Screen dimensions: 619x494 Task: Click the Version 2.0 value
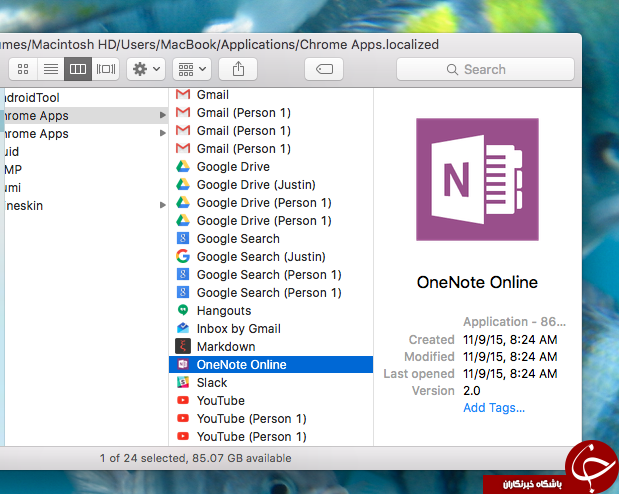(x=472, y=391)
